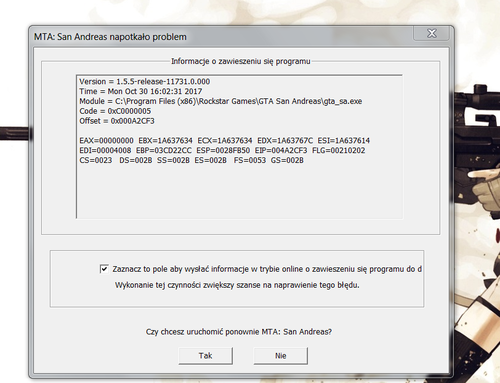This screenshot has height=383, width=500.
Task: Click the ES=002B segment value
Action: click(x=211, y=160)
